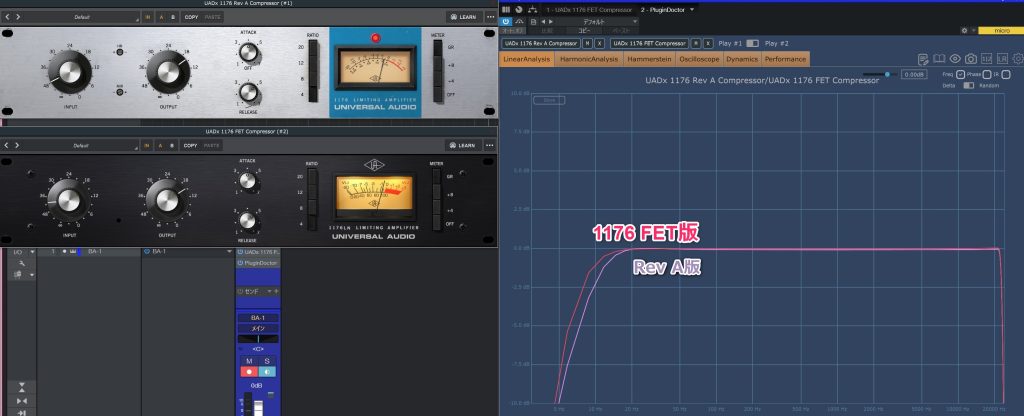Toggle the Freq checkbox
Screen dimensions: 1024x416
pos(960,74)
